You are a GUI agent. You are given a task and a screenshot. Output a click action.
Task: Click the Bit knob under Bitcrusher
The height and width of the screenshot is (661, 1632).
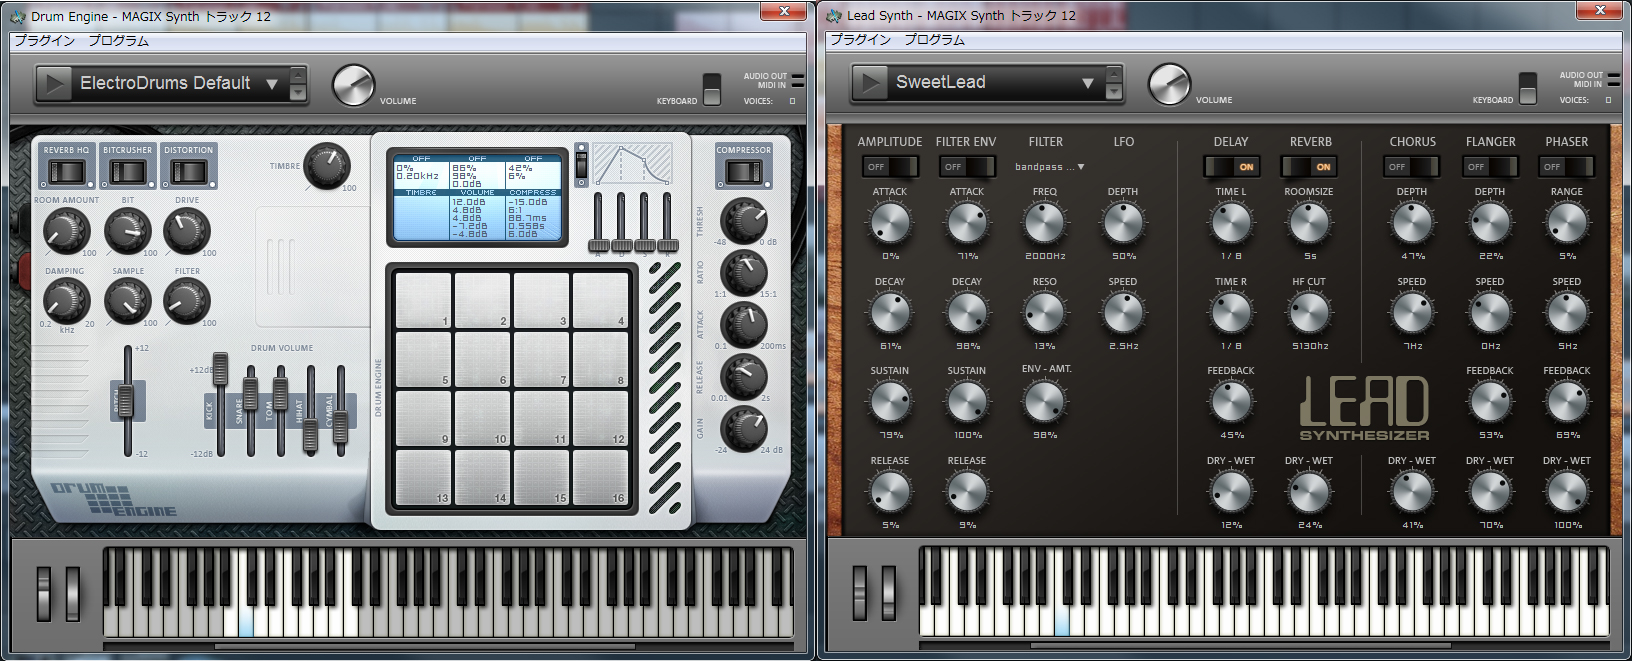128,231
